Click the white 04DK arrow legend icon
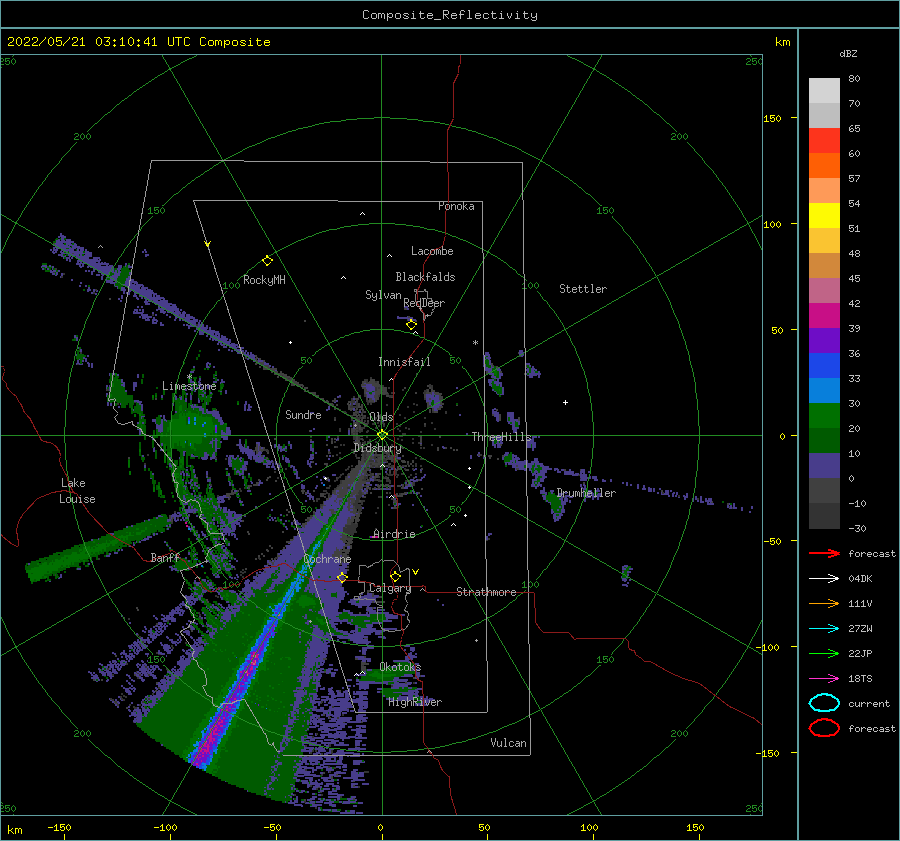 point(824,578)
